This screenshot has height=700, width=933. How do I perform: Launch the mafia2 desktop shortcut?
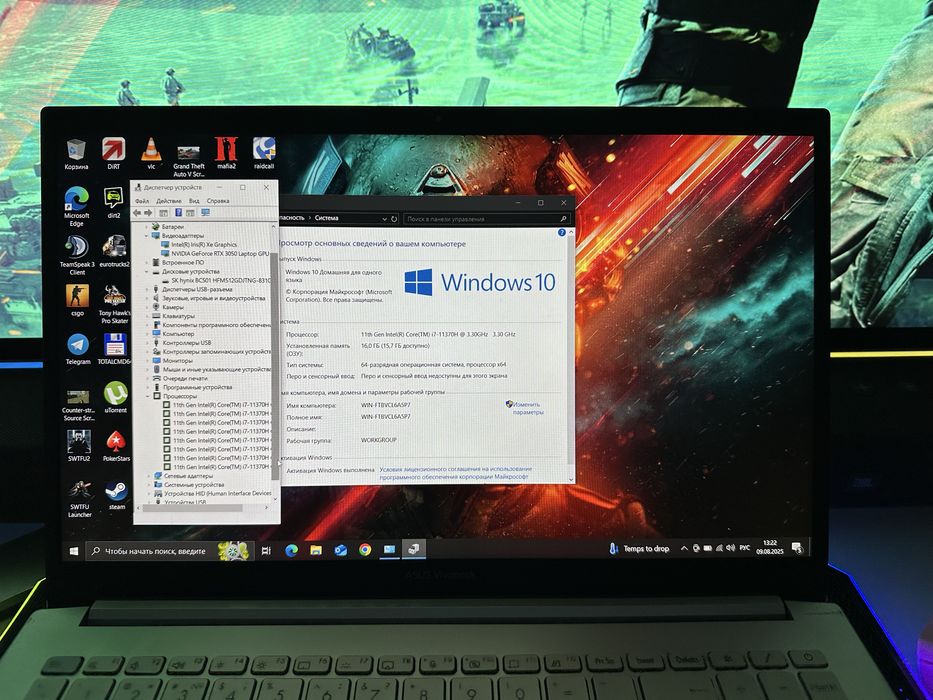[226, 154]
